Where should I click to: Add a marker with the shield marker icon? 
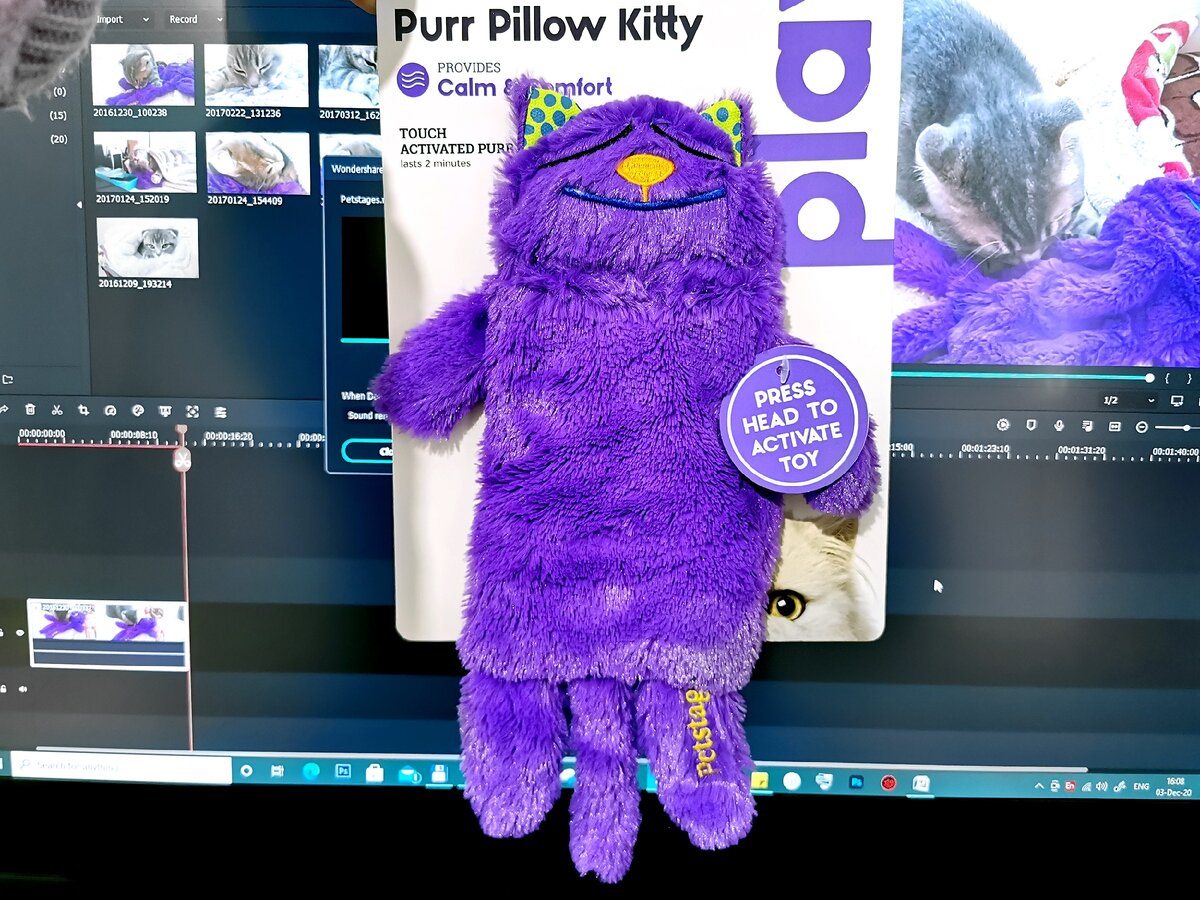(1031, 425)
